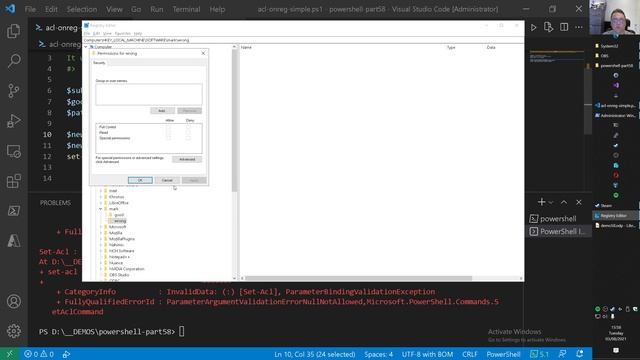Open the PowerShell command explorer icon
Image resolution: width=640 pixels, height=360 pixels.
[x=13, y=211]
